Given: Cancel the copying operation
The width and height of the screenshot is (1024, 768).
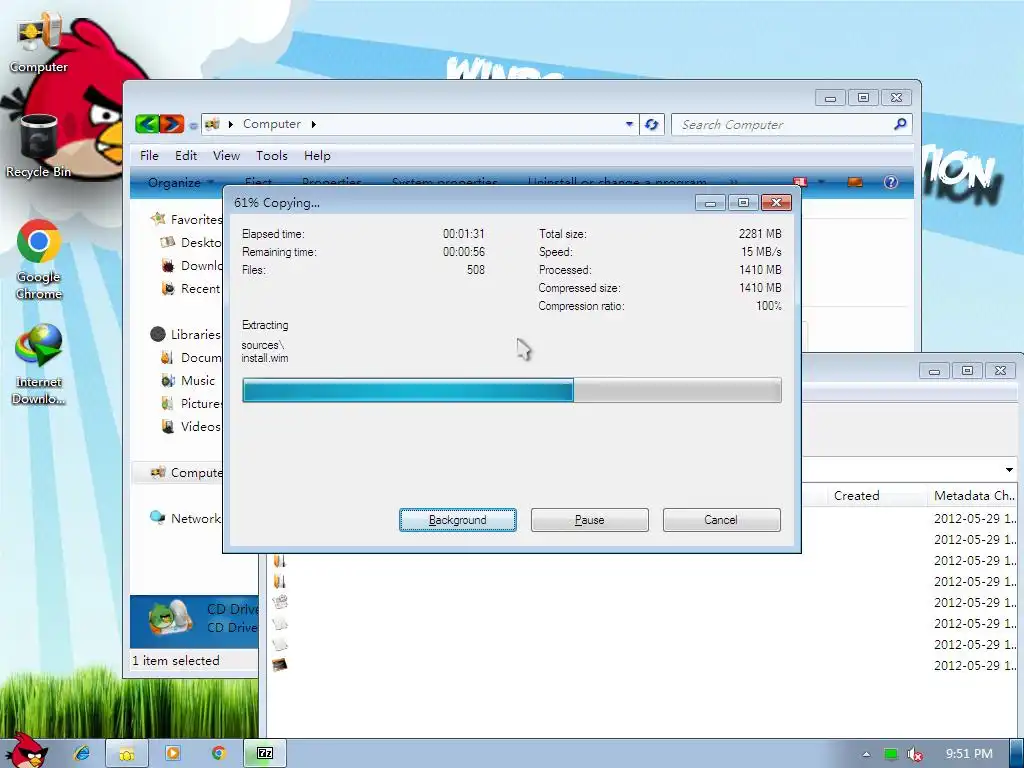Looking at the screenshot, I should tap(721, 520).
